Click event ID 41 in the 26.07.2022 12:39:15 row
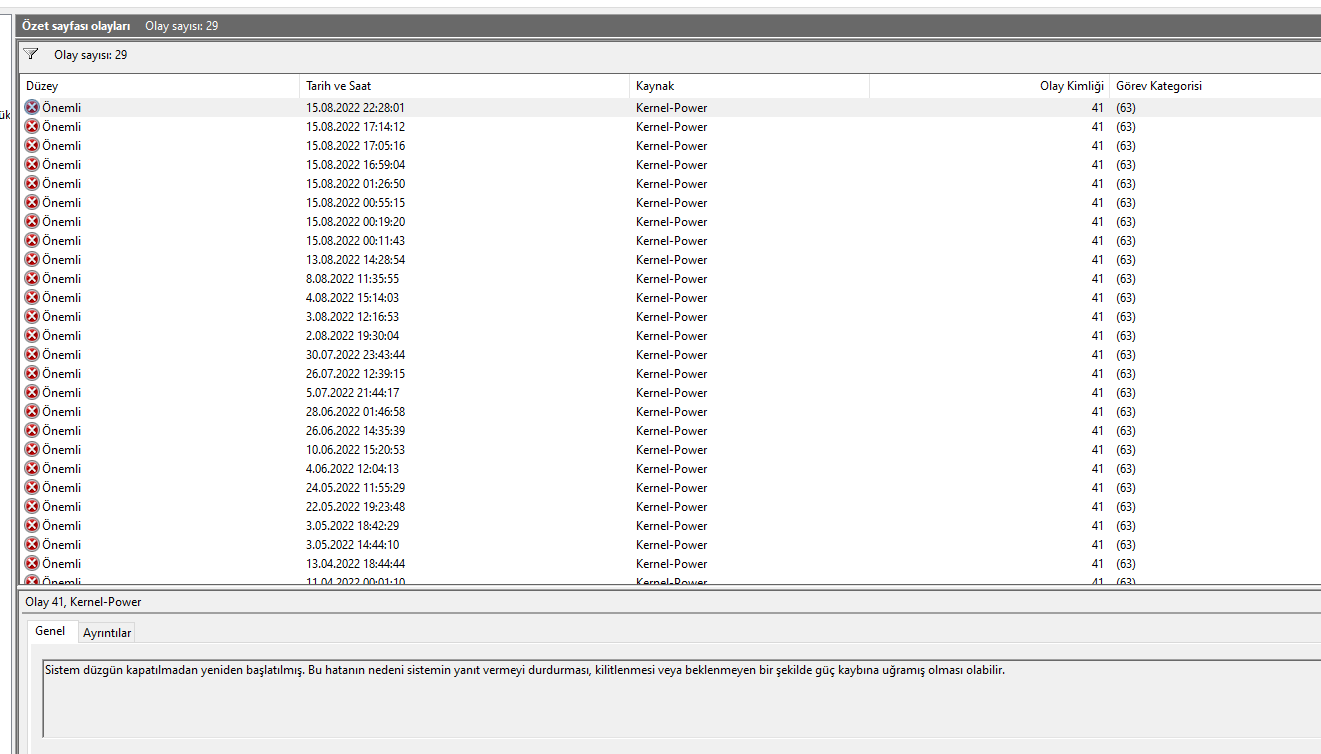The height and width of the screenshot is (754, 1321). pos(1098,373)
